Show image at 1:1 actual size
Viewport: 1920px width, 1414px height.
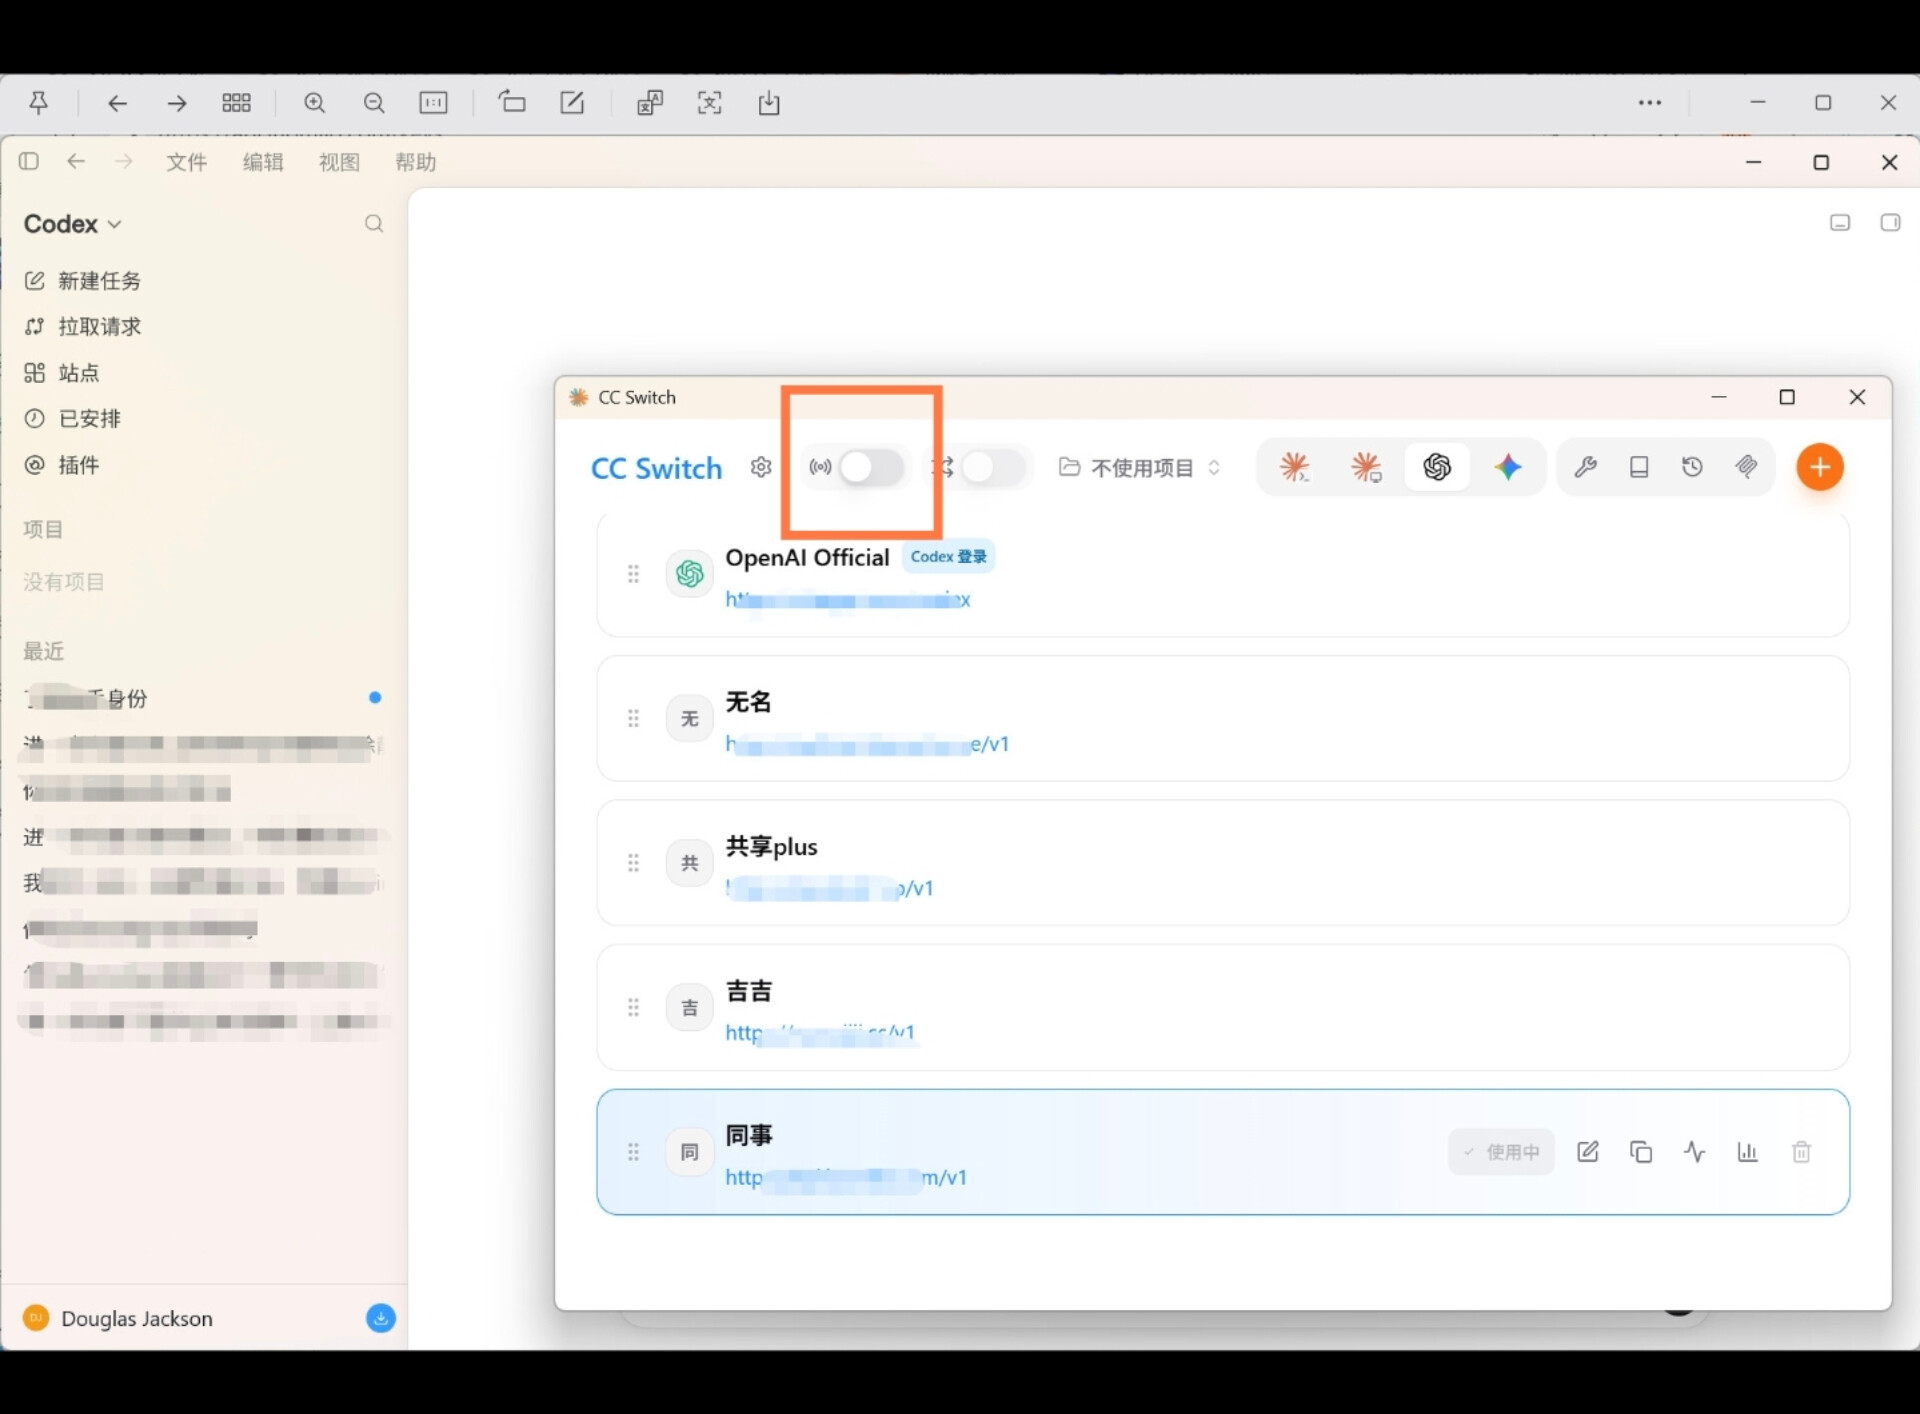click(433, 103)
